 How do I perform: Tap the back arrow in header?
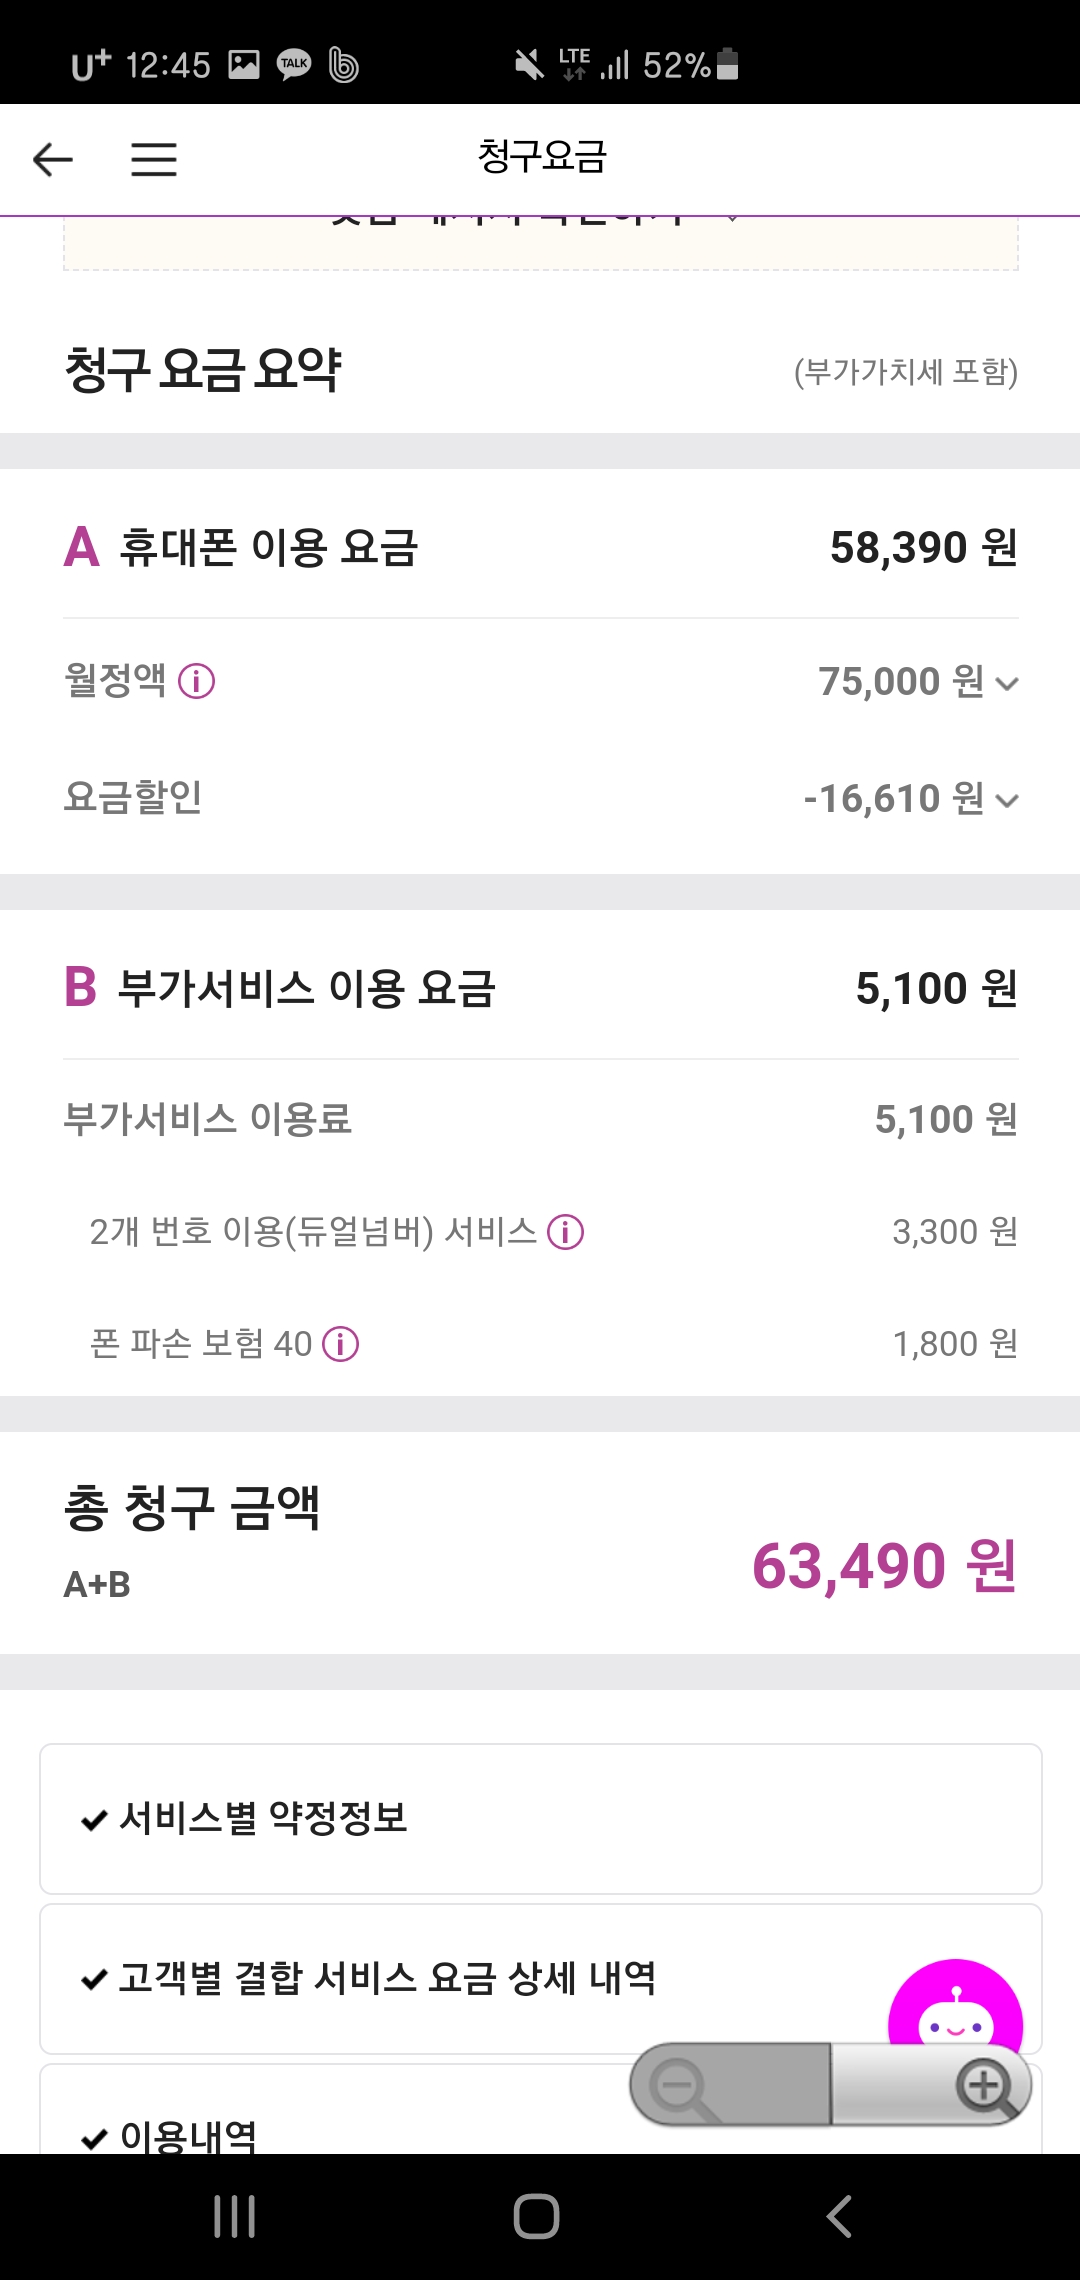pyautogui.click(x=53, y=159)
